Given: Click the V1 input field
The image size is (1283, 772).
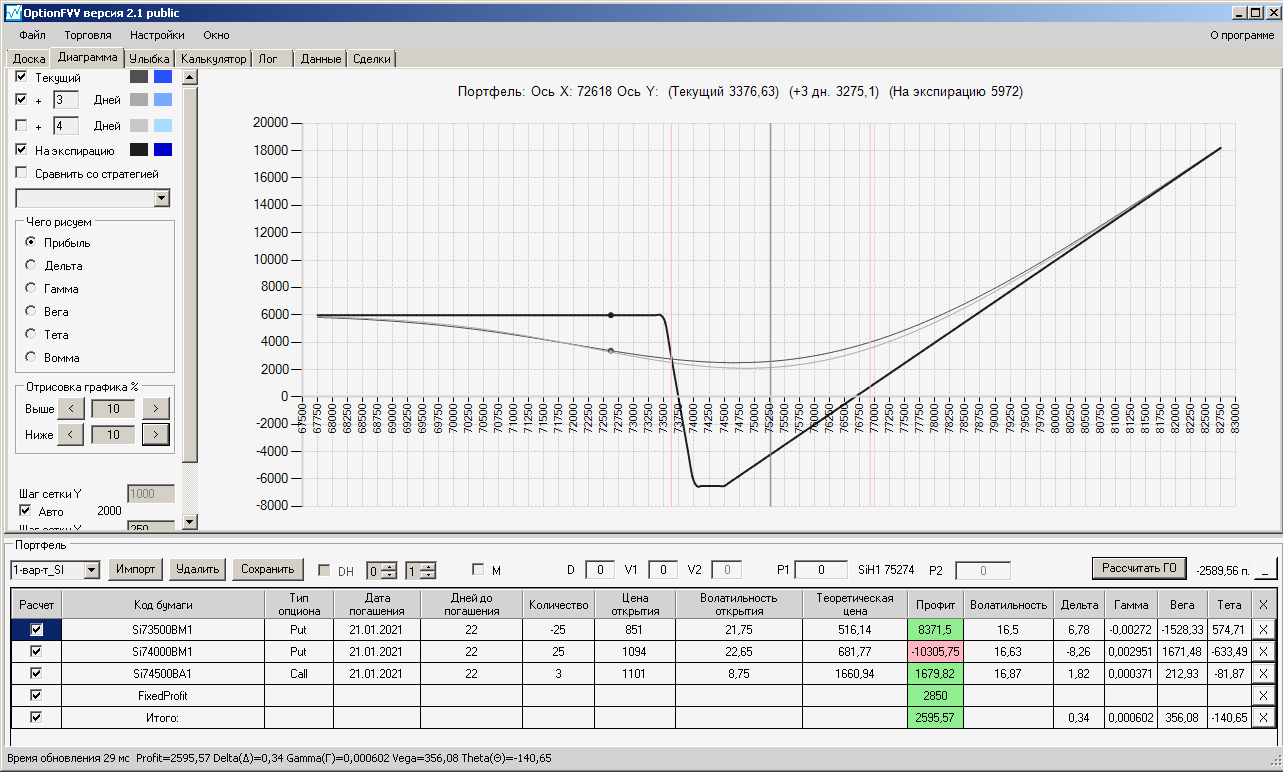Looking at the screenshot, I should (x=663, y=570).
